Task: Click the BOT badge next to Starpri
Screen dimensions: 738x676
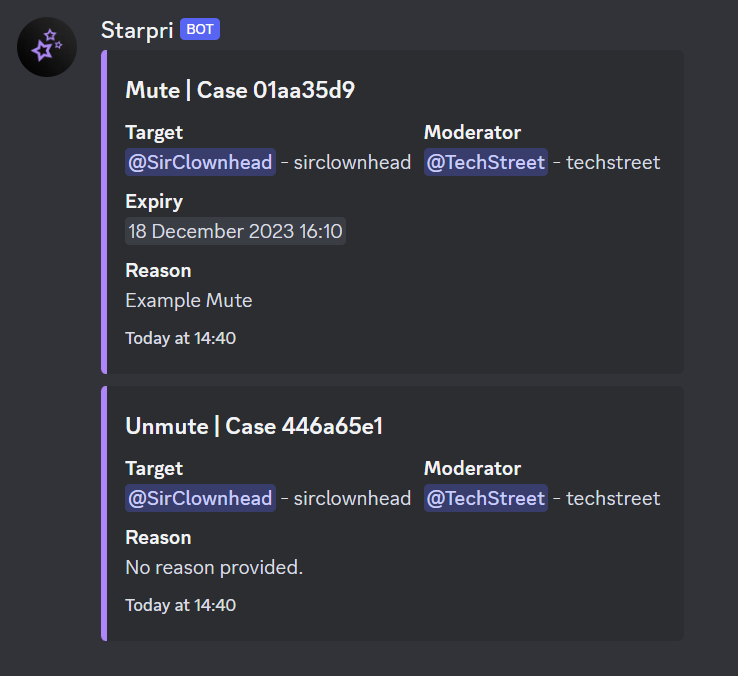Action: click(x=200, y=30)
